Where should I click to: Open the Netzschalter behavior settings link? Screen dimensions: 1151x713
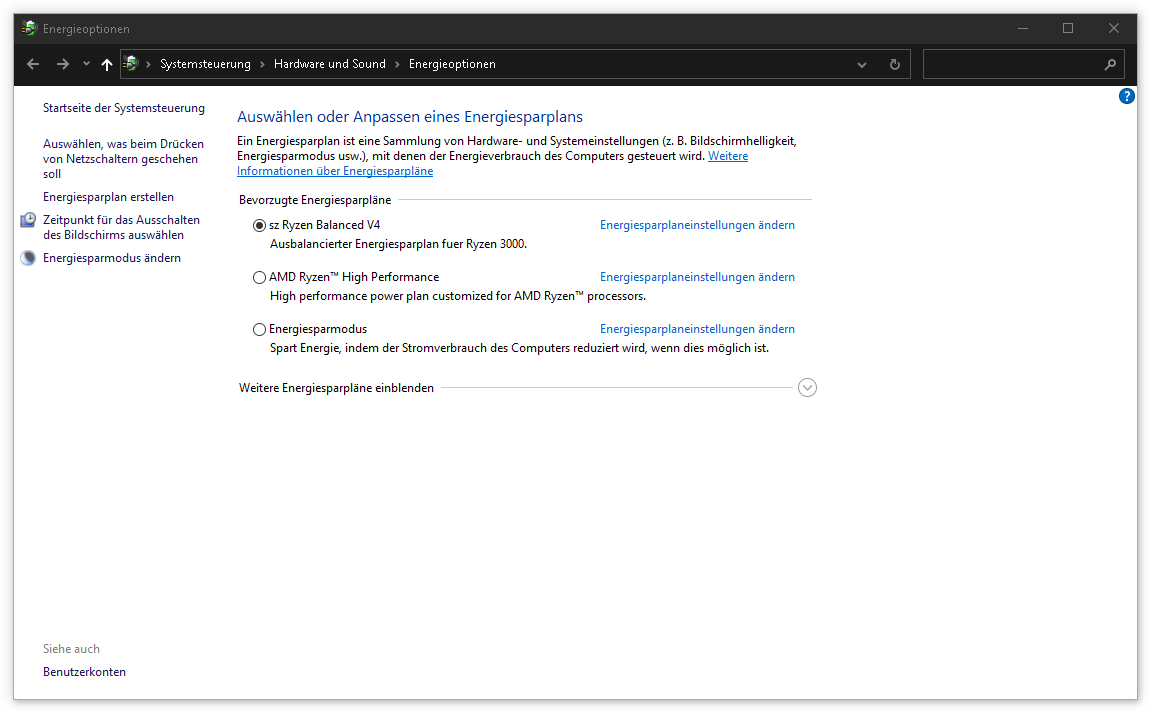coord(123,159)
